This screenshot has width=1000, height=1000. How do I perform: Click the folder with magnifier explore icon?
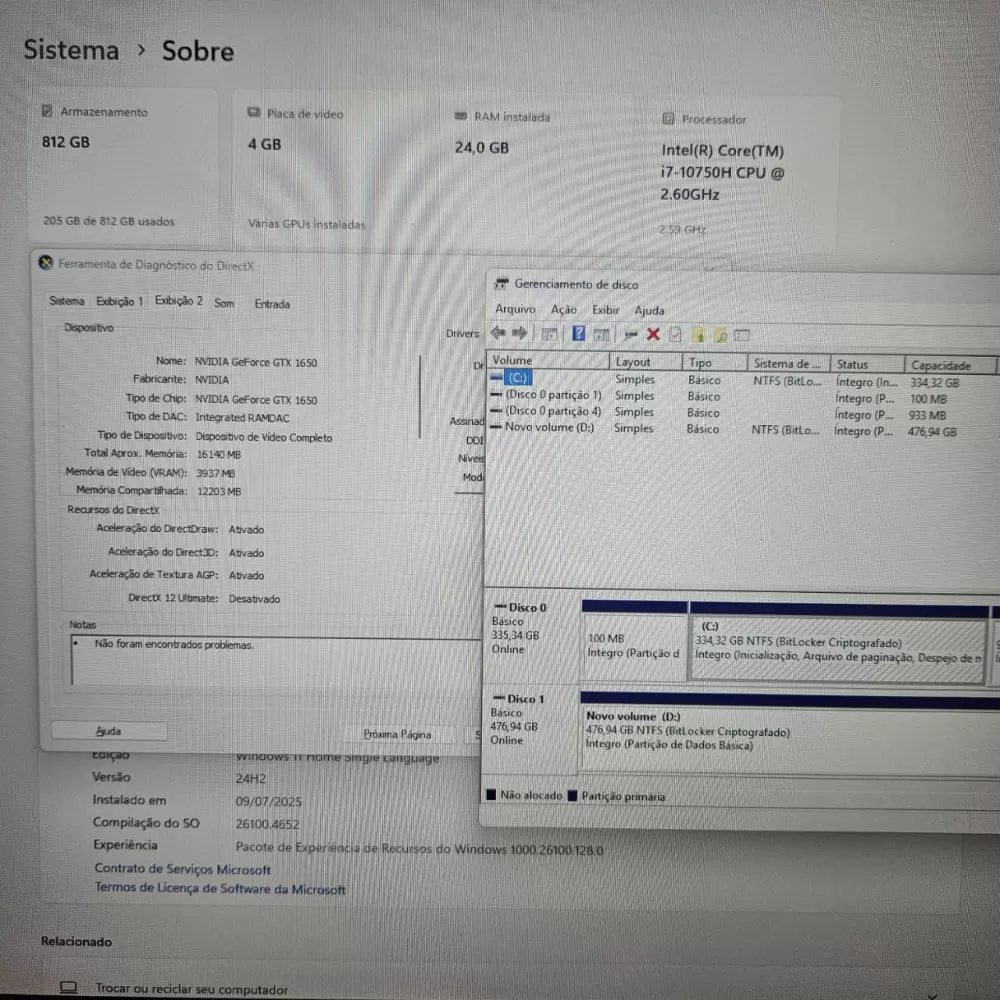(721, 335)
